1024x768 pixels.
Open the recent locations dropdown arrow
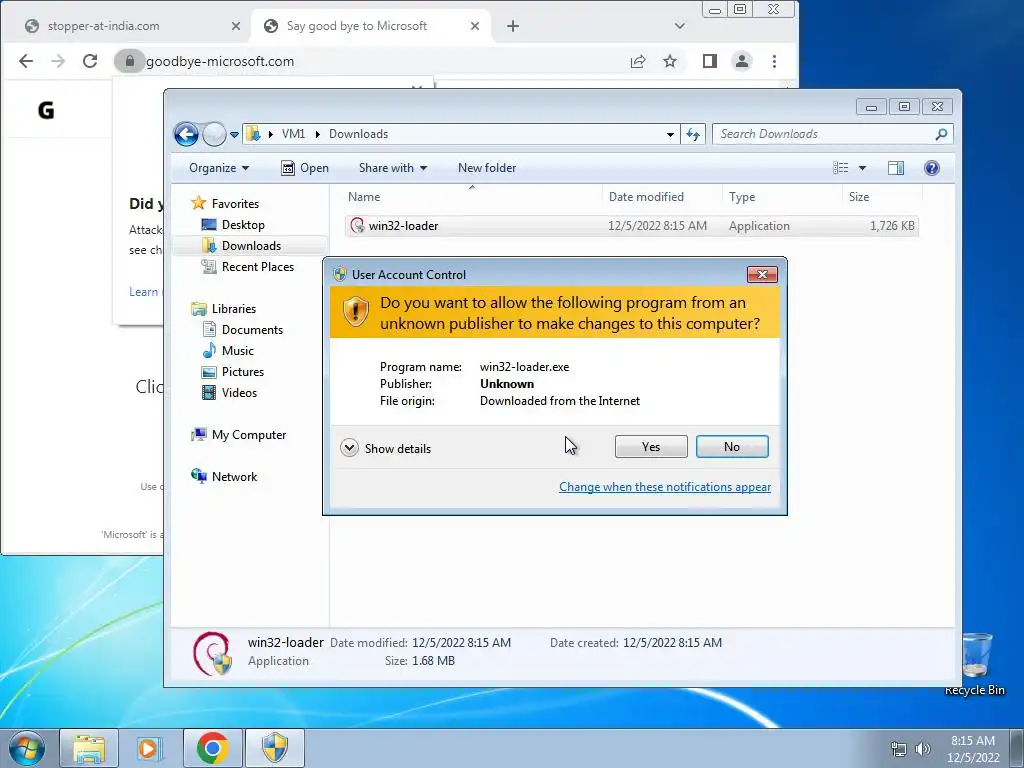click(234, 135)
